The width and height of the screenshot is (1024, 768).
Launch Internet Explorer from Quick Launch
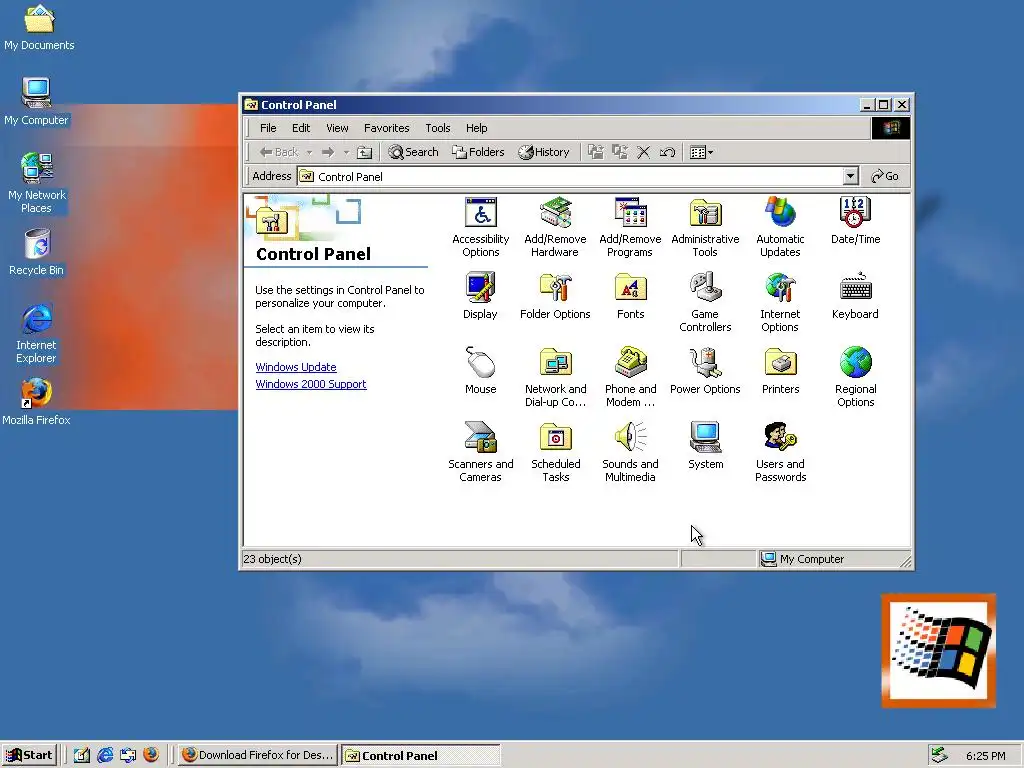point(104,755)
